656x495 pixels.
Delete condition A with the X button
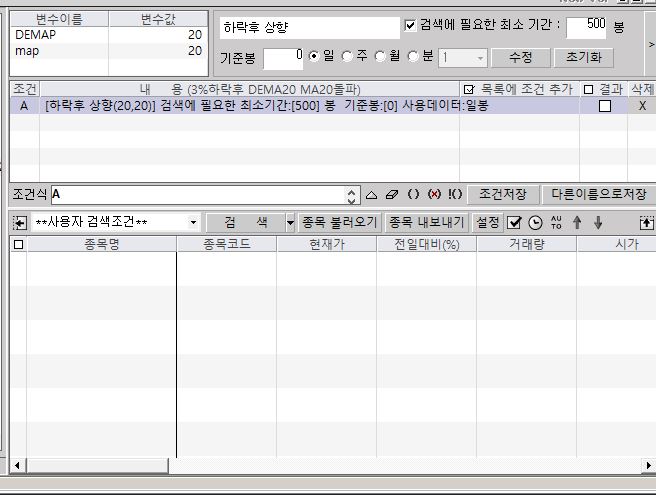coord(642,106)
